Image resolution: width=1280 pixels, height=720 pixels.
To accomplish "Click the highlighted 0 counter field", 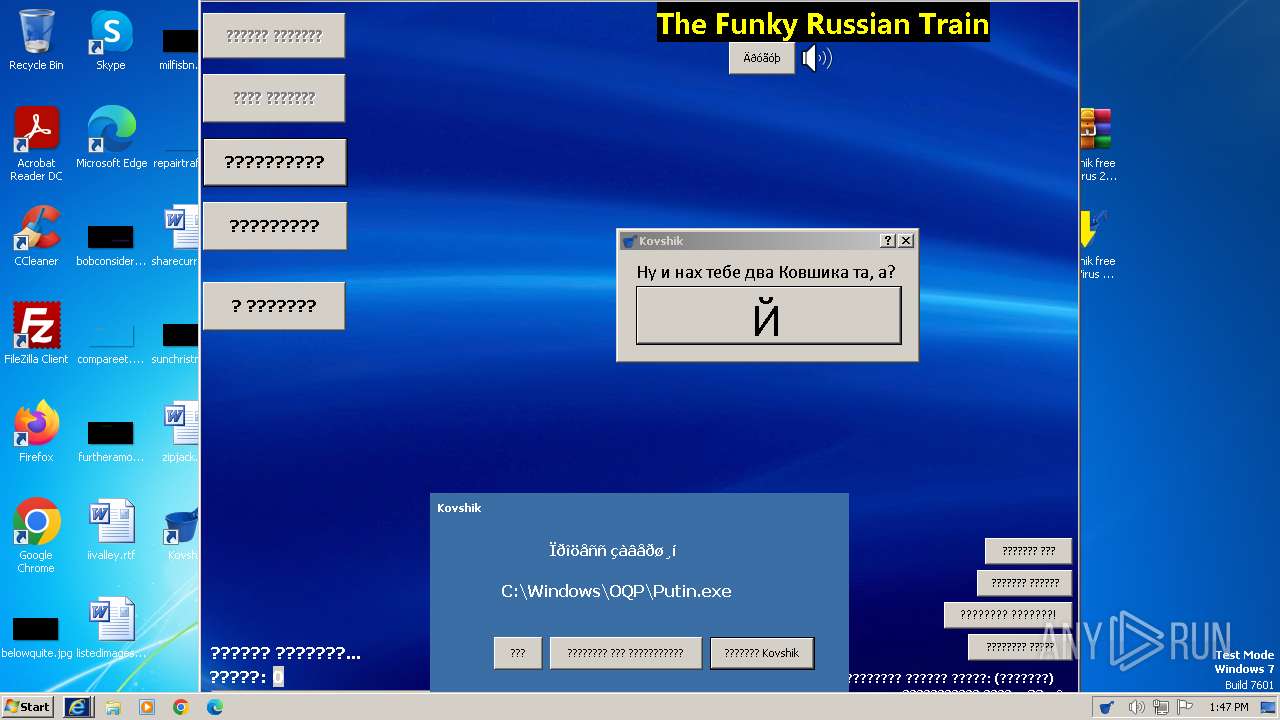I will pos(278,677).
